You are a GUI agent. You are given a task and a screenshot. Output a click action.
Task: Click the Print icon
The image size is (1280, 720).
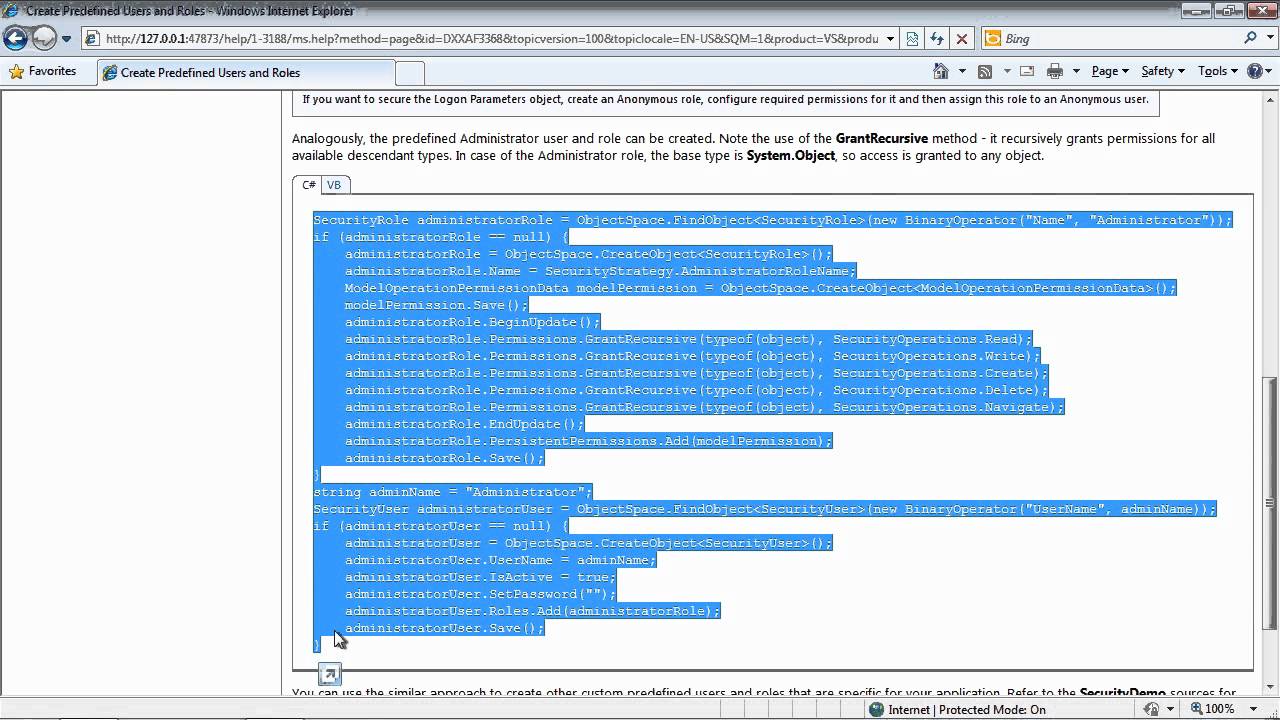(1054, 71)
